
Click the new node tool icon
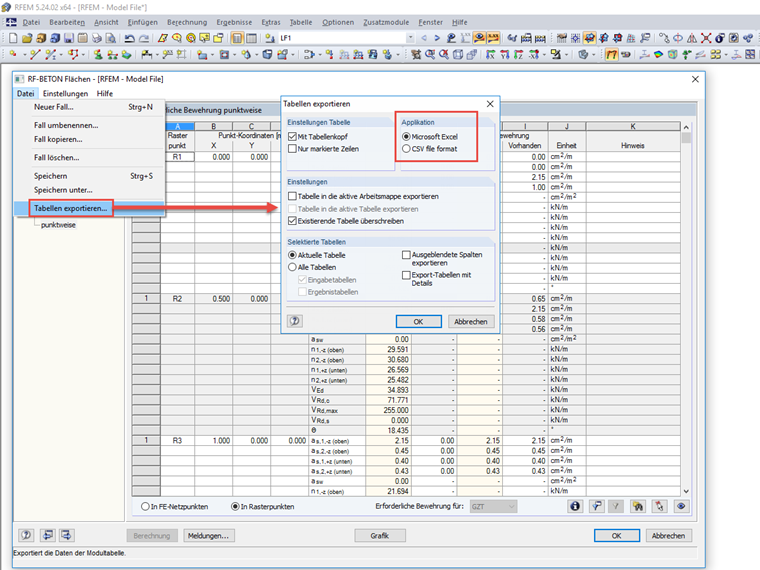point(13,54)
